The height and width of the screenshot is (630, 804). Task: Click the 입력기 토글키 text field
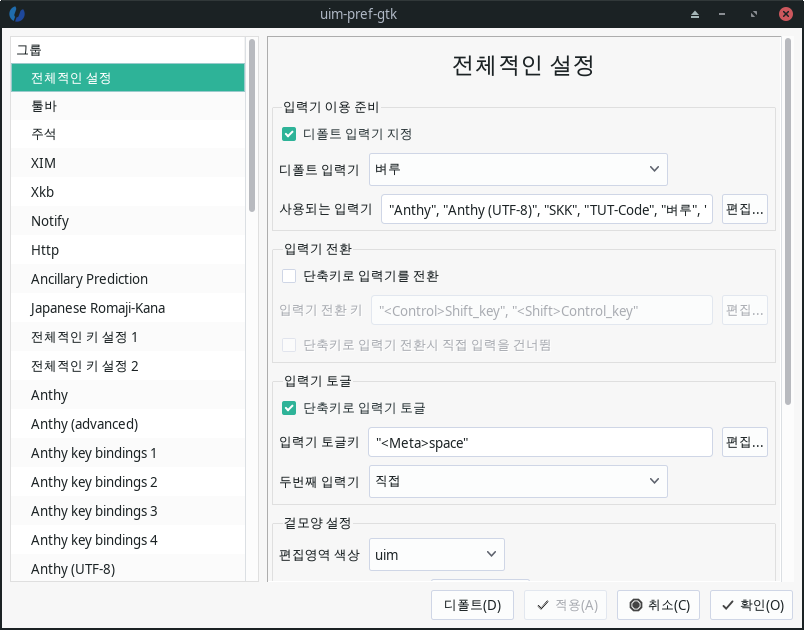(x=541, y=442)
